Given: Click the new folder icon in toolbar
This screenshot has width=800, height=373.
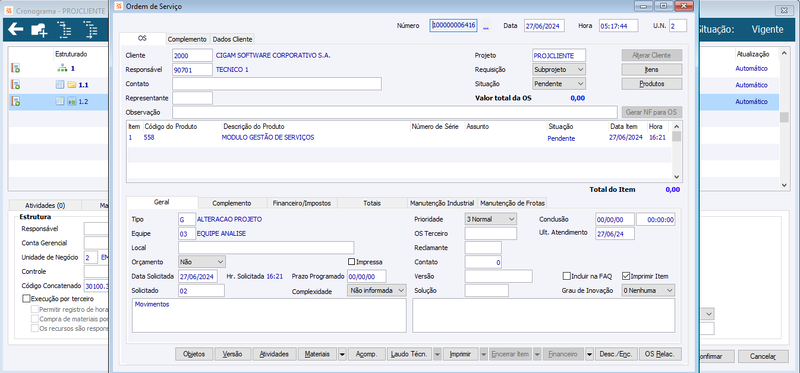Looking at the screenshot, I should pos(39,30).
